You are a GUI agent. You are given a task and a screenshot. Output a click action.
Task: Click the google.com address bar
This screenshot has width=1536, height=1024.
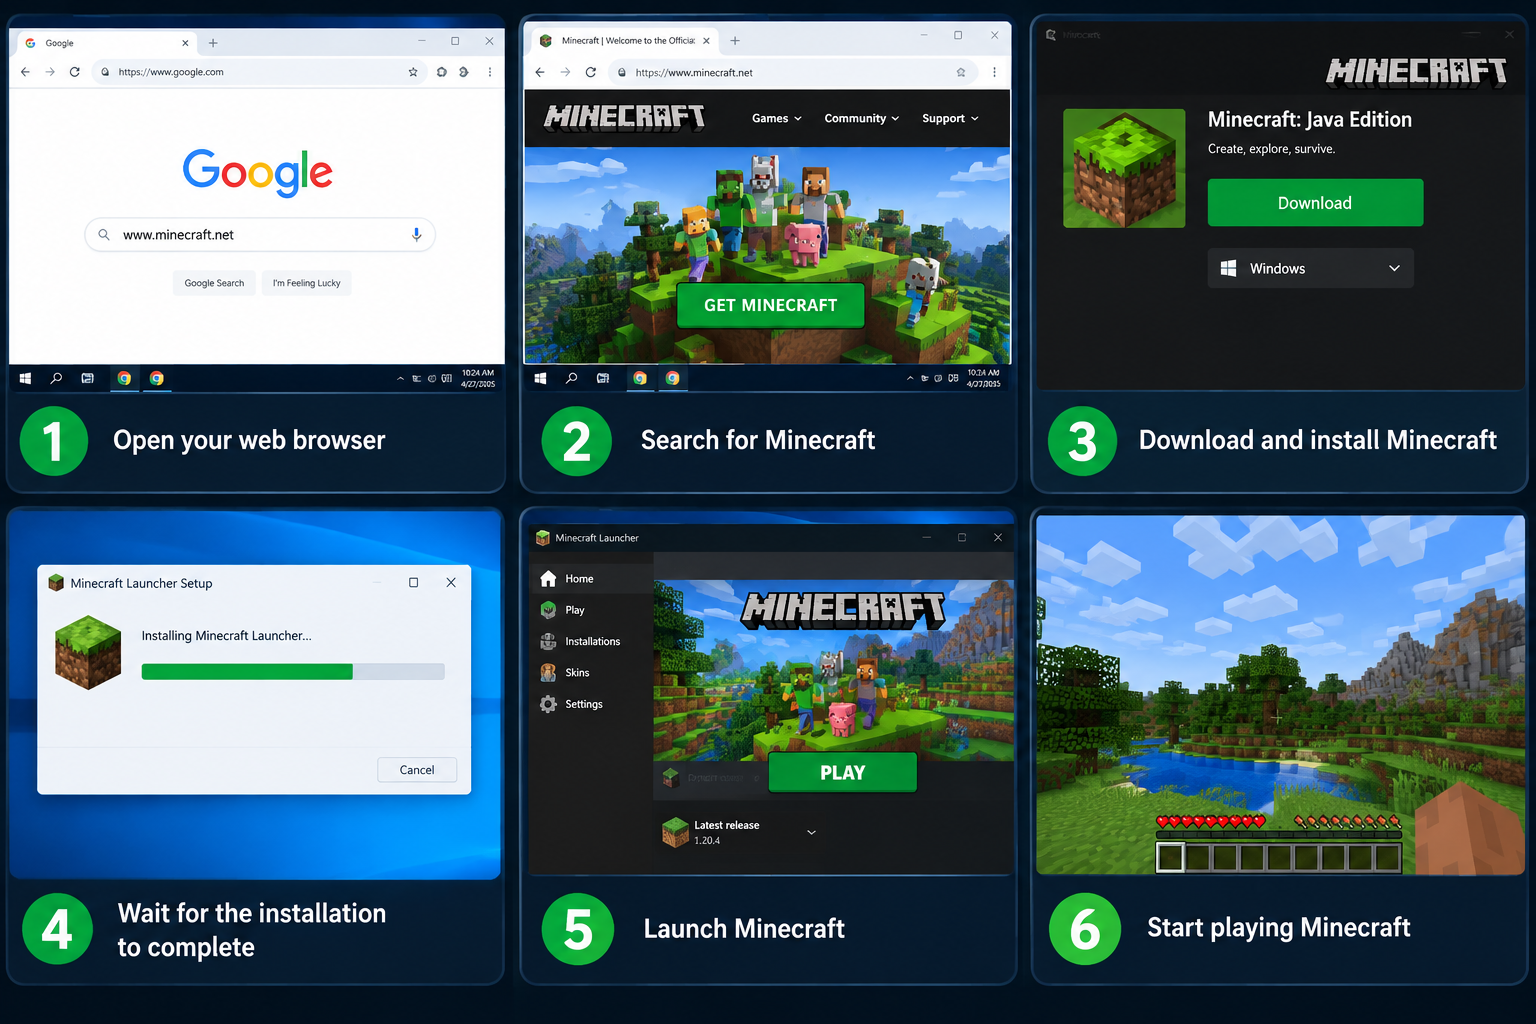[260, 72]
